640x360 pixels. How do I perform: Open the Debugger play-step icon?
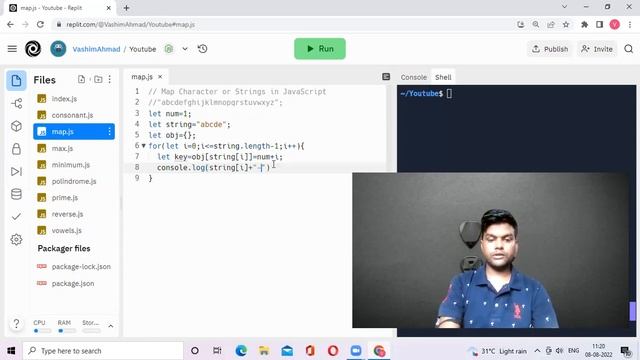coord(16,171)
